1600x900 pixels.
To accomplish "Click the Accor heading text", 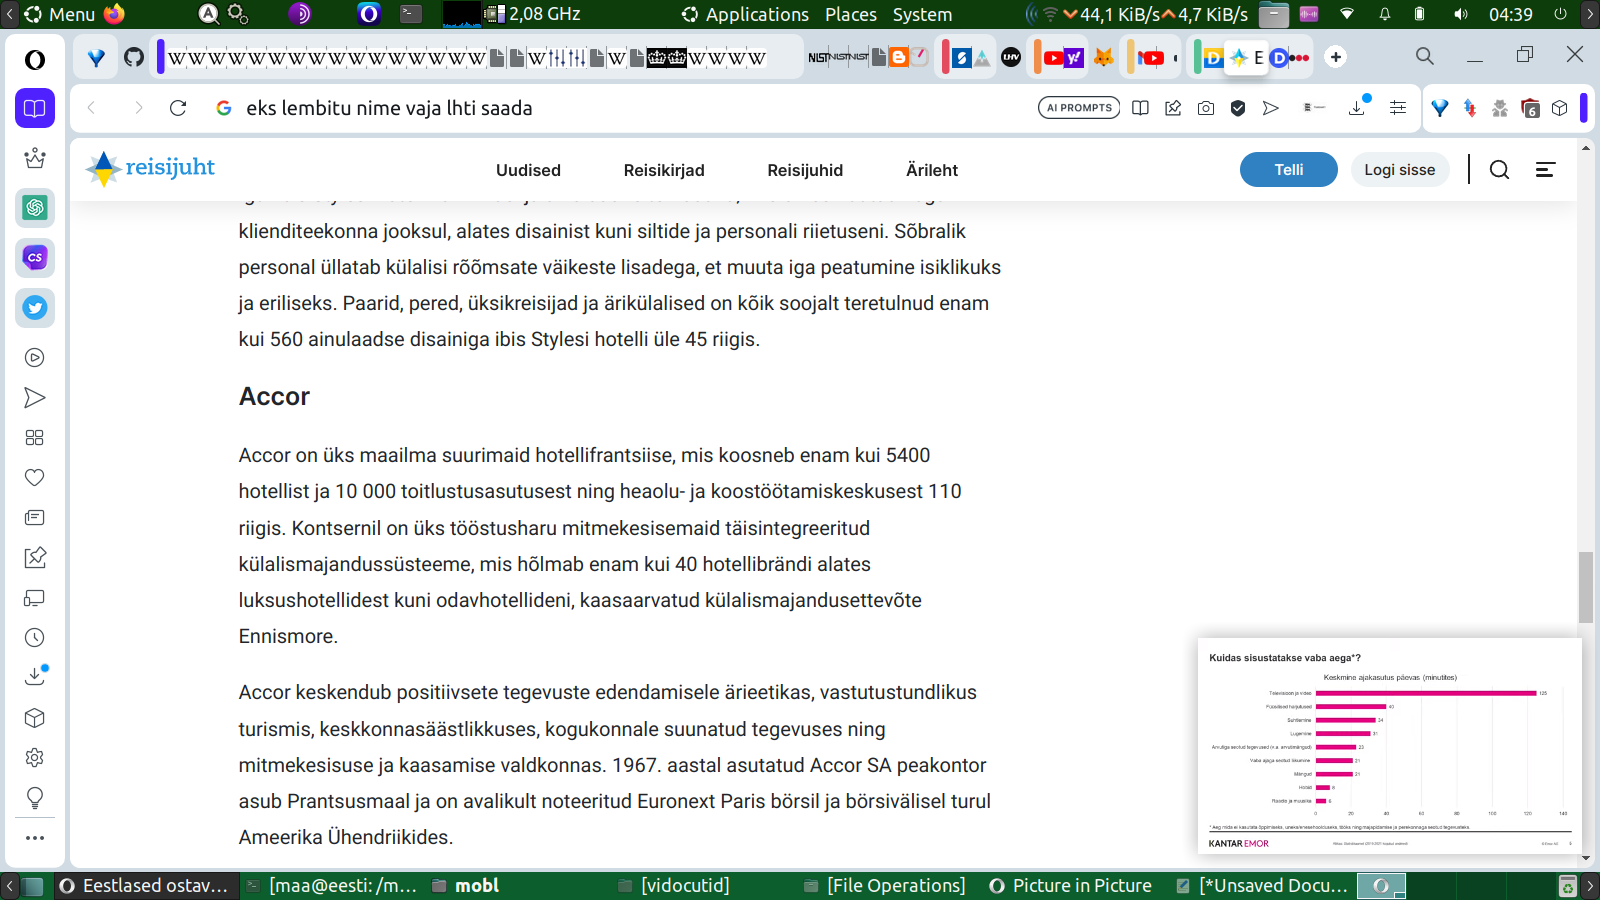I will pyautogui.click(x=274, y=397).
